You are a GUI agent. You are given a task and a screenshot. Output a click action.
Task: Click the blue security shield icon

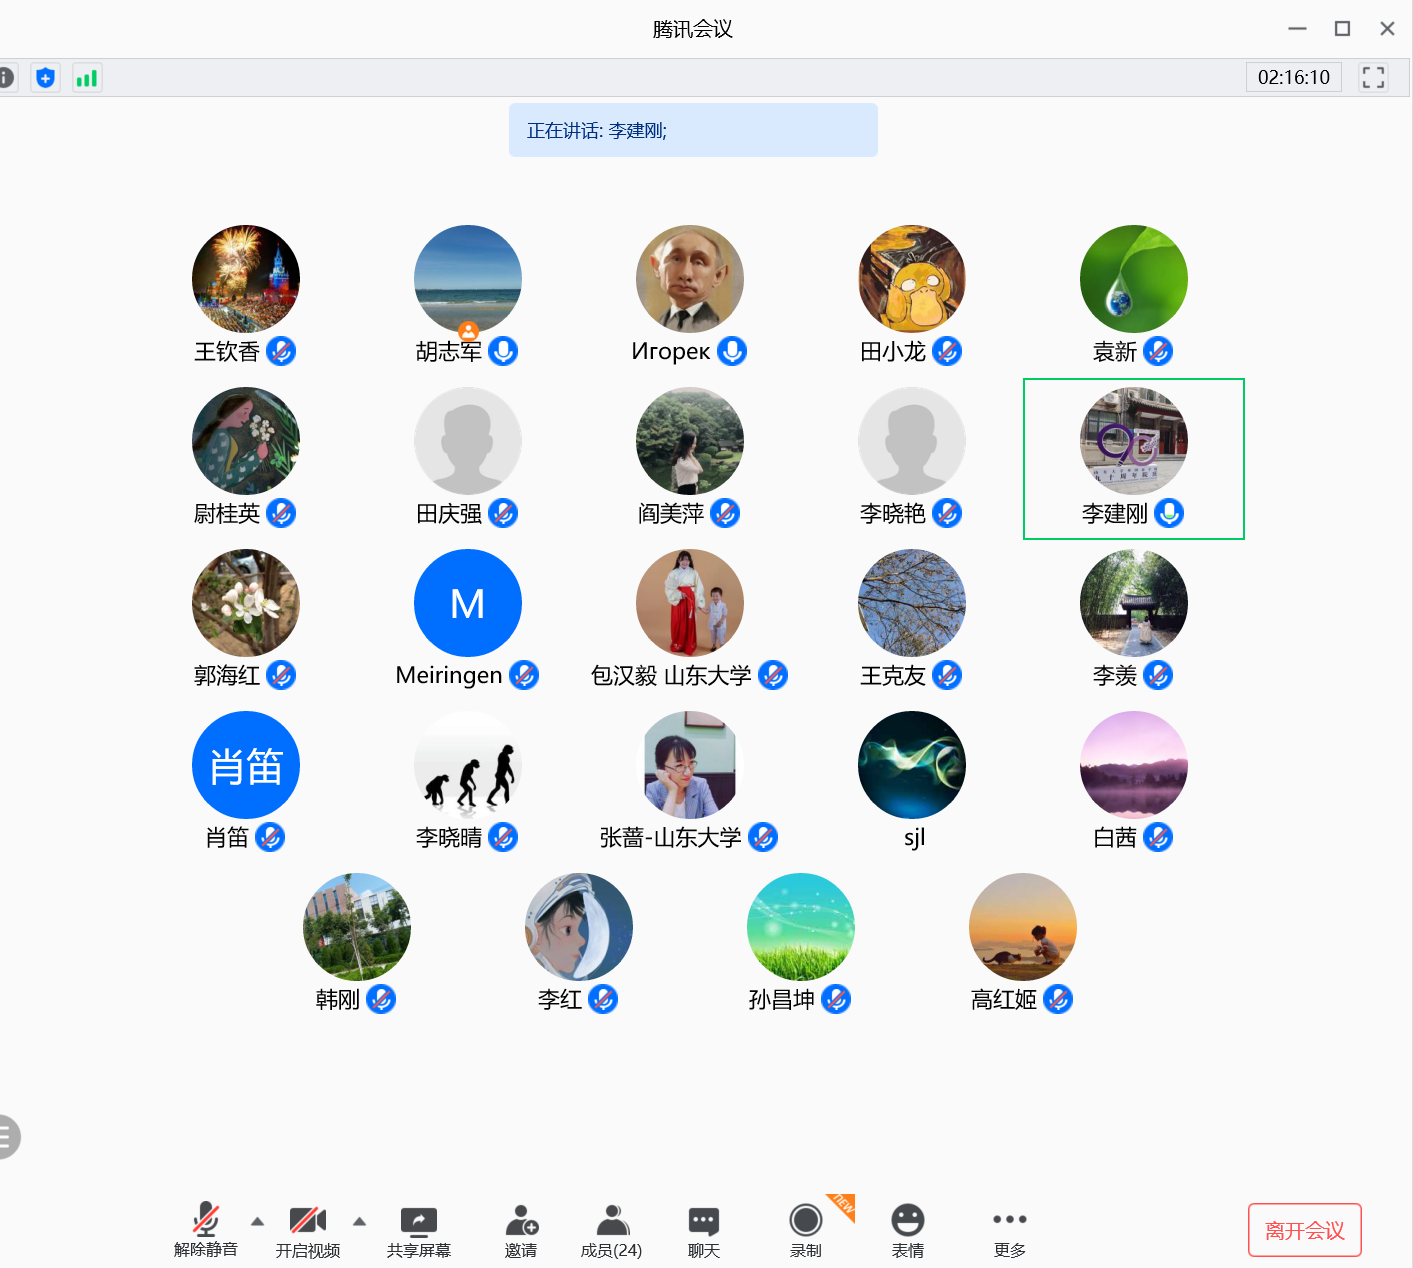pos(45,78)
